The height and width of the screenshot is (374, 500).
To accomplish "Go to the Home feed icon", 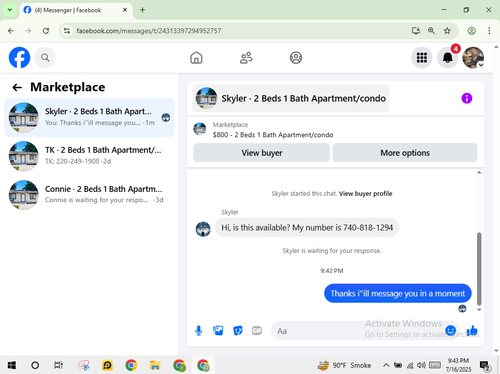I will pyautogui.click(x=196, y=58).
